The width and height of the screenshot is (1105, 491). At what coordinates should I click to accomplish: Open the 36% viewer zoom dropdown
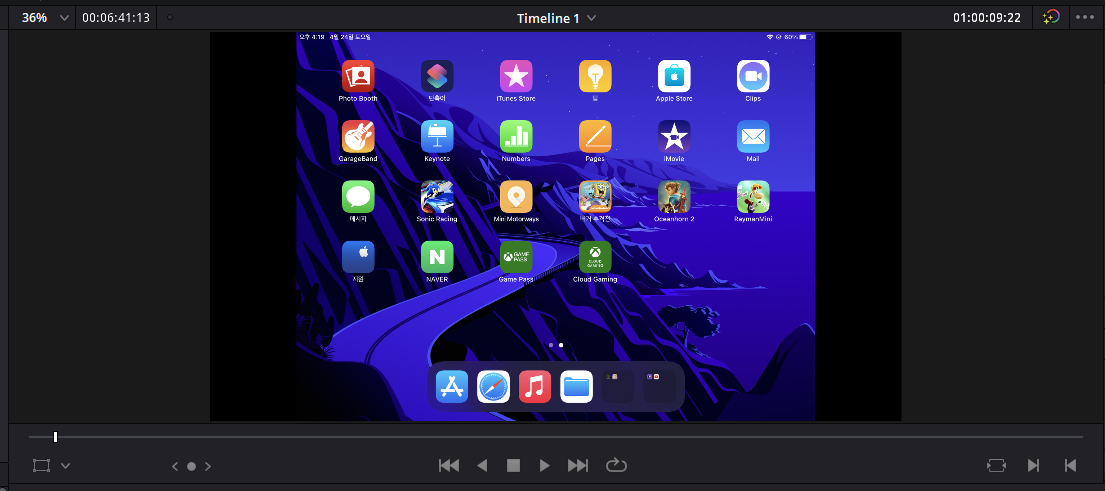point(45,18)
